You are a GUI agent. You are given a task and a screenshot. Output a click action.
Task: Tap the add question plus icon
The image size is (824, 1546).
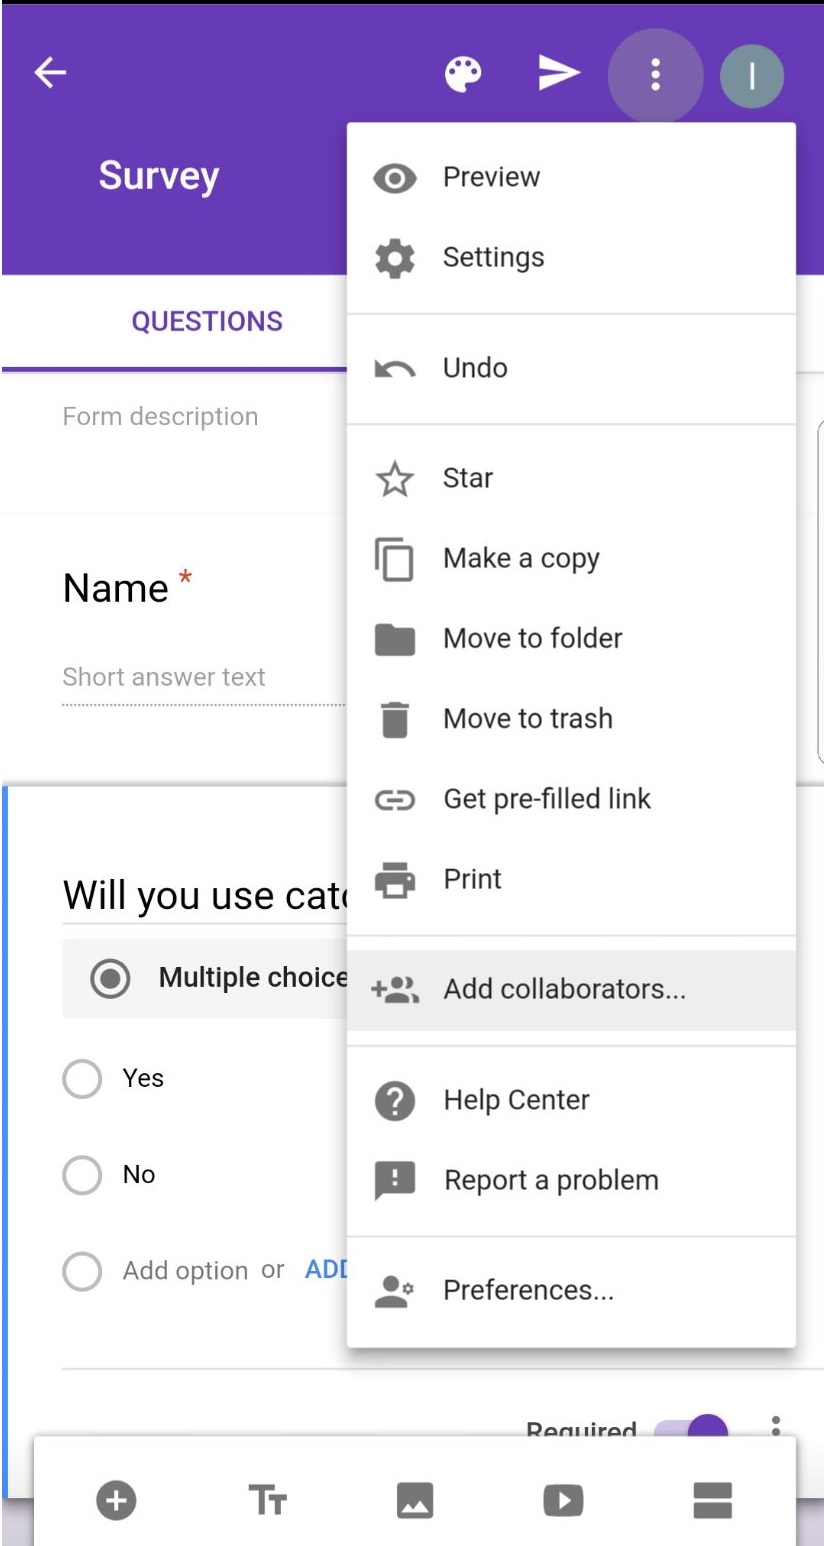point(116,1500)
